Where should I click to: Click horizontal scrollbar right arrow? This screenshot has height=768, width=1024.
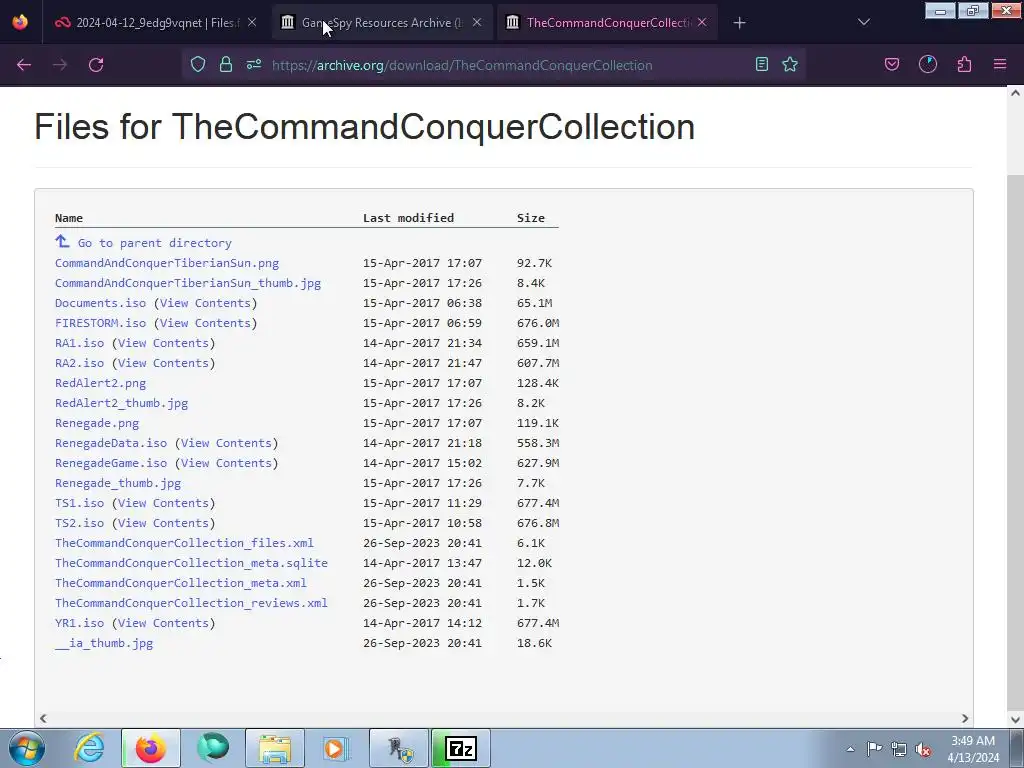tap(965, 718)
